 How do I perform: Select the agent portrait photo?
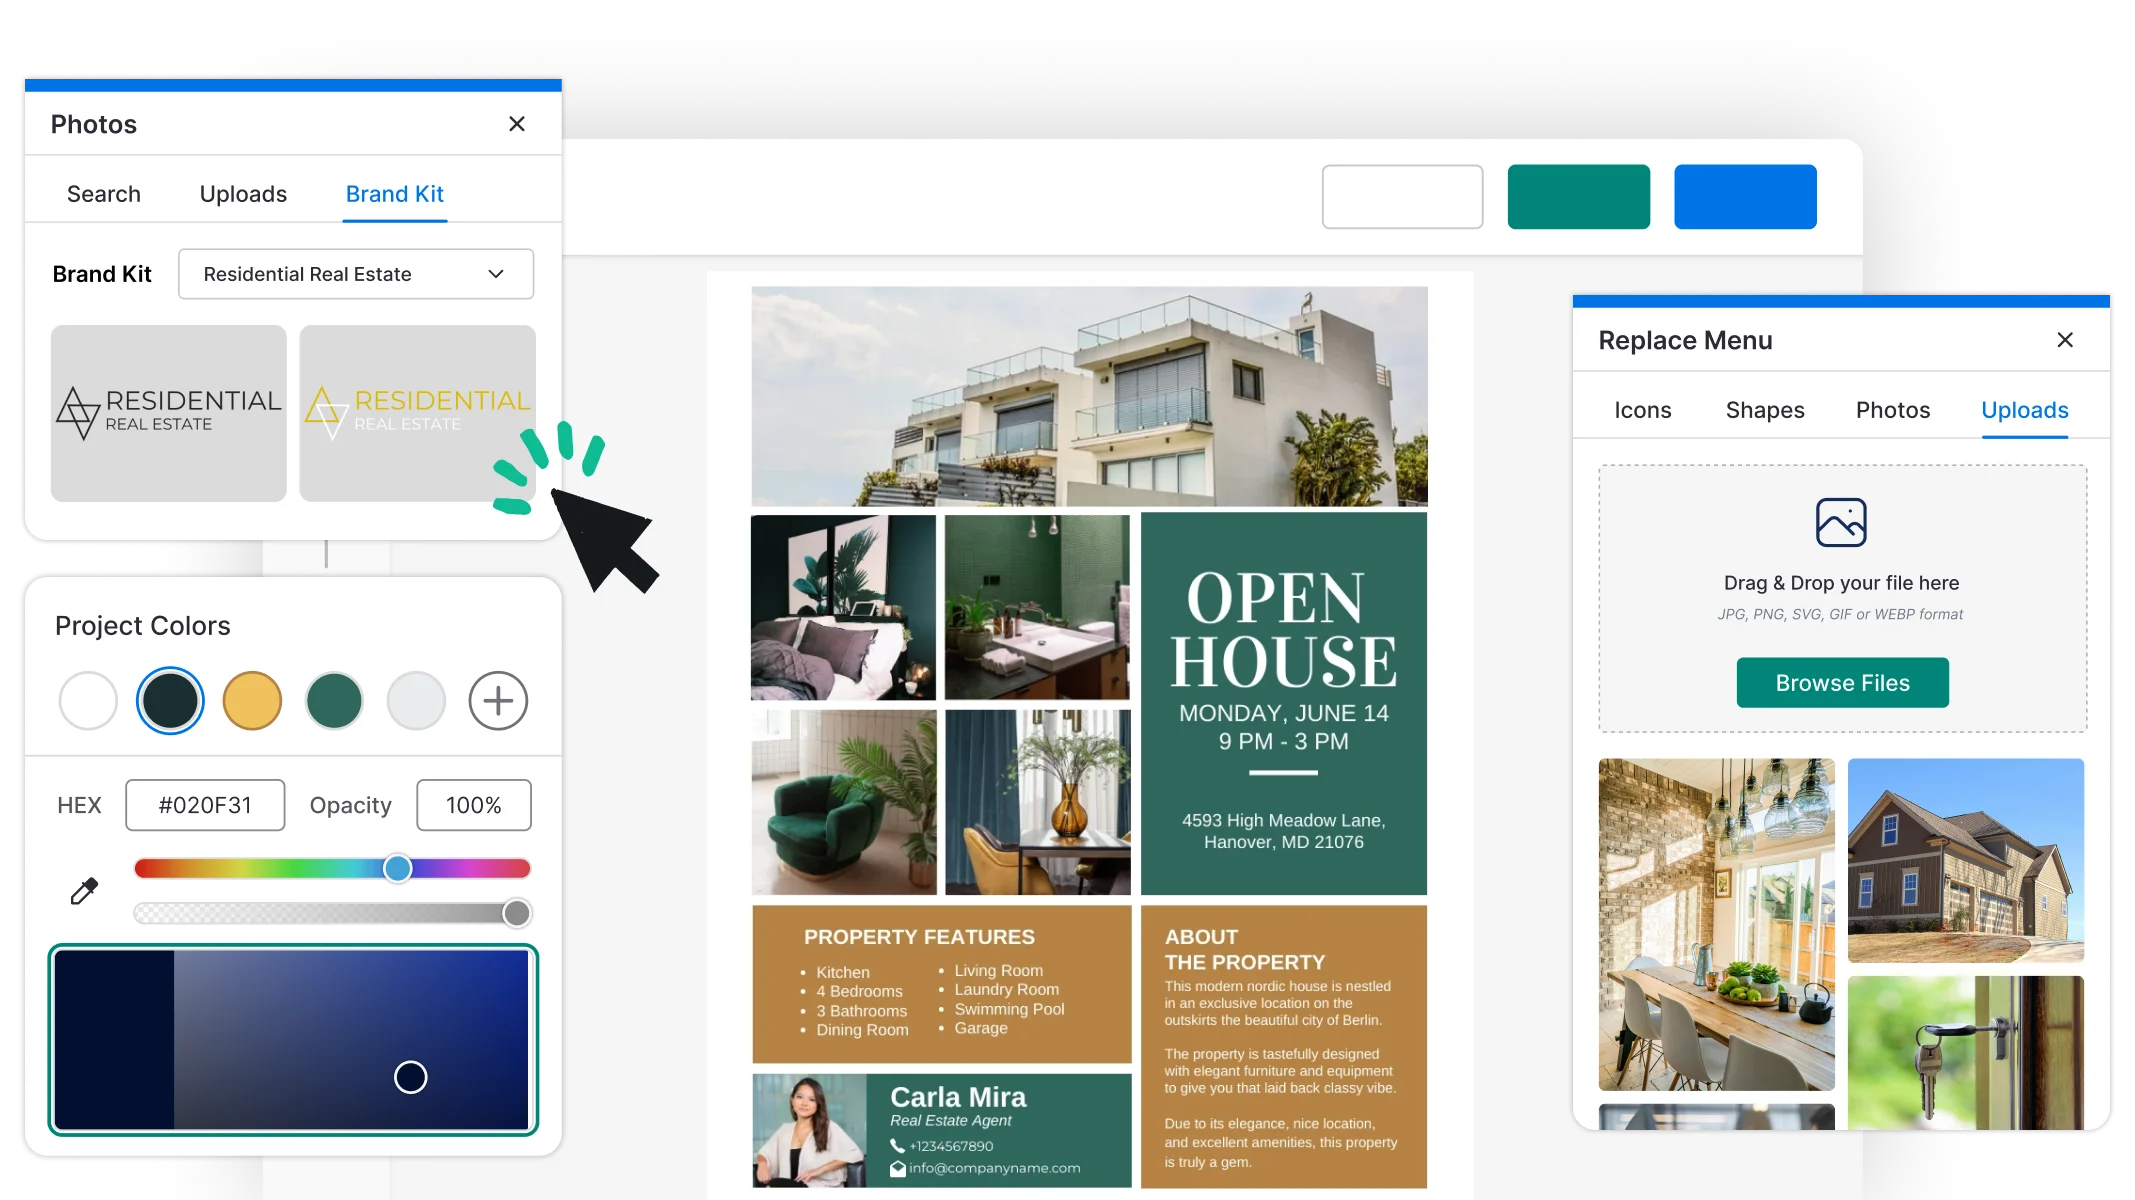coord(809,1131)
